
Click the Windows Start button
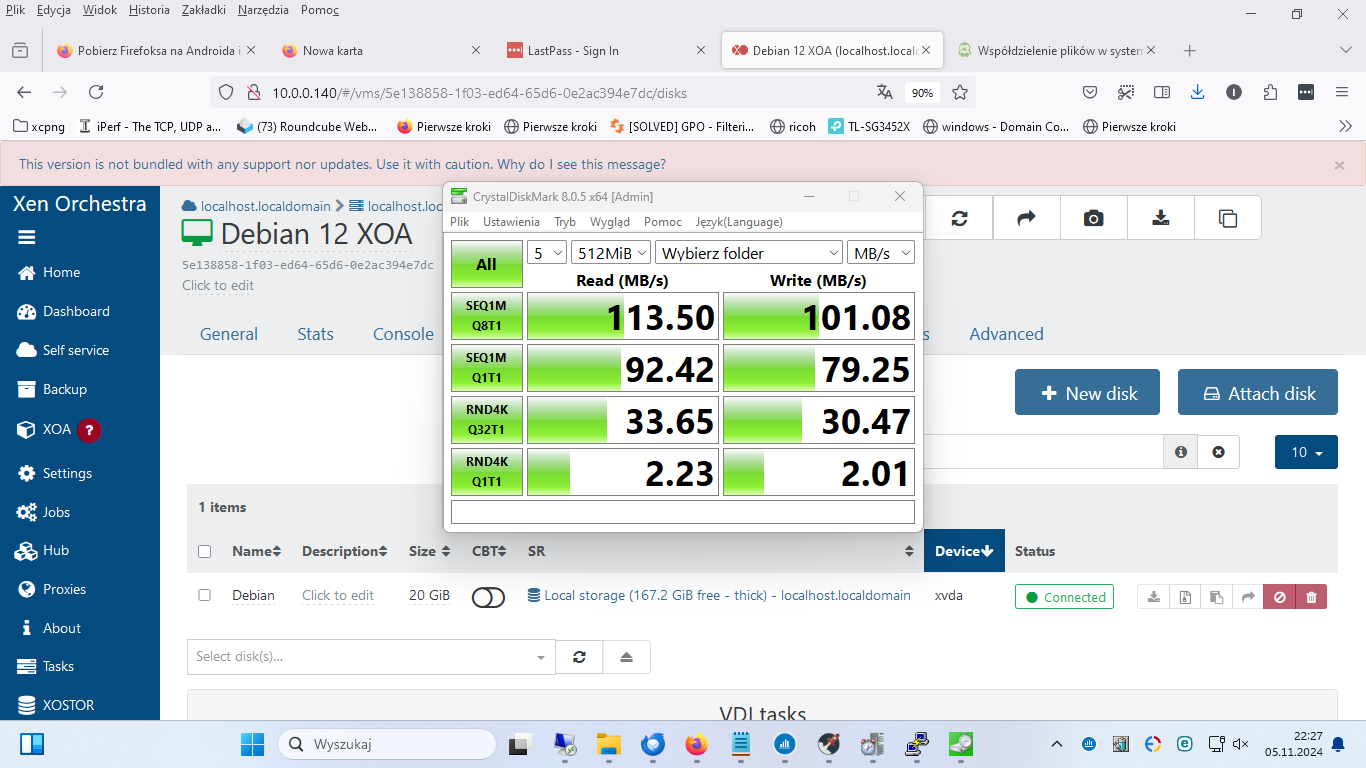pyautogui.click(x=252, y=744)
